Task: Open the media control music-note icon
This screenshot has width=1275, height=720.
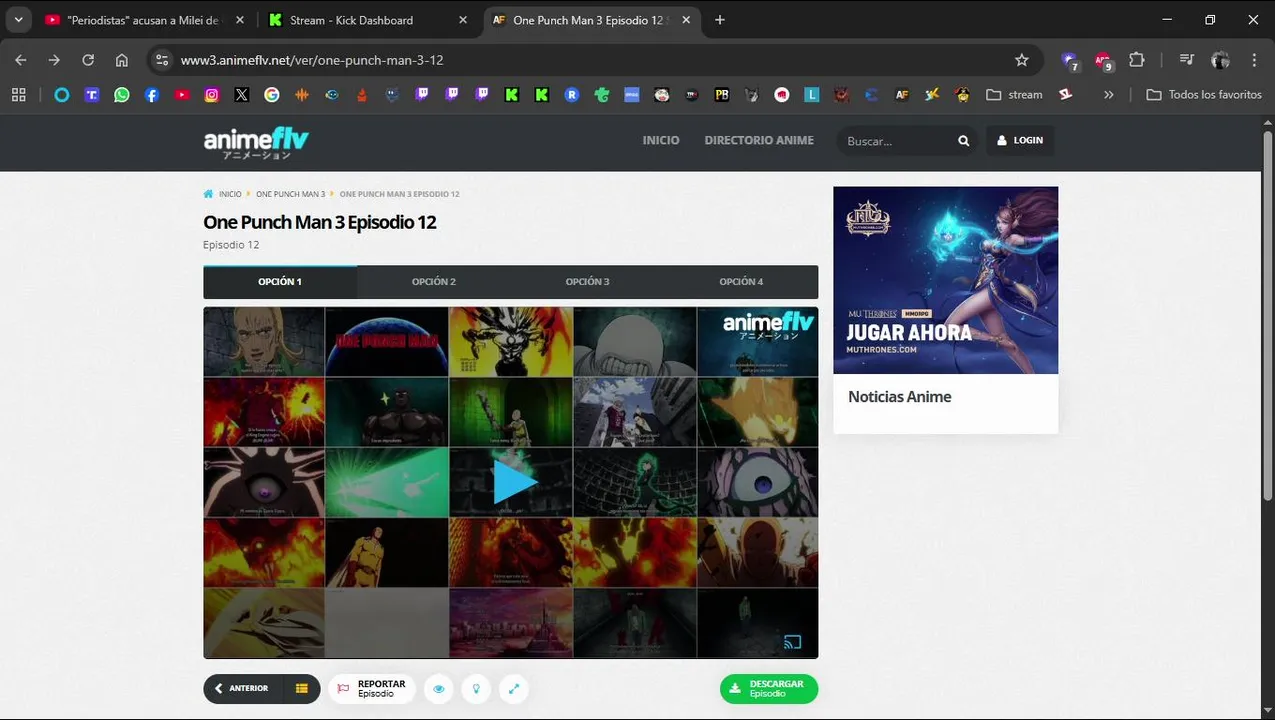Action: [x=1186, y=60]
